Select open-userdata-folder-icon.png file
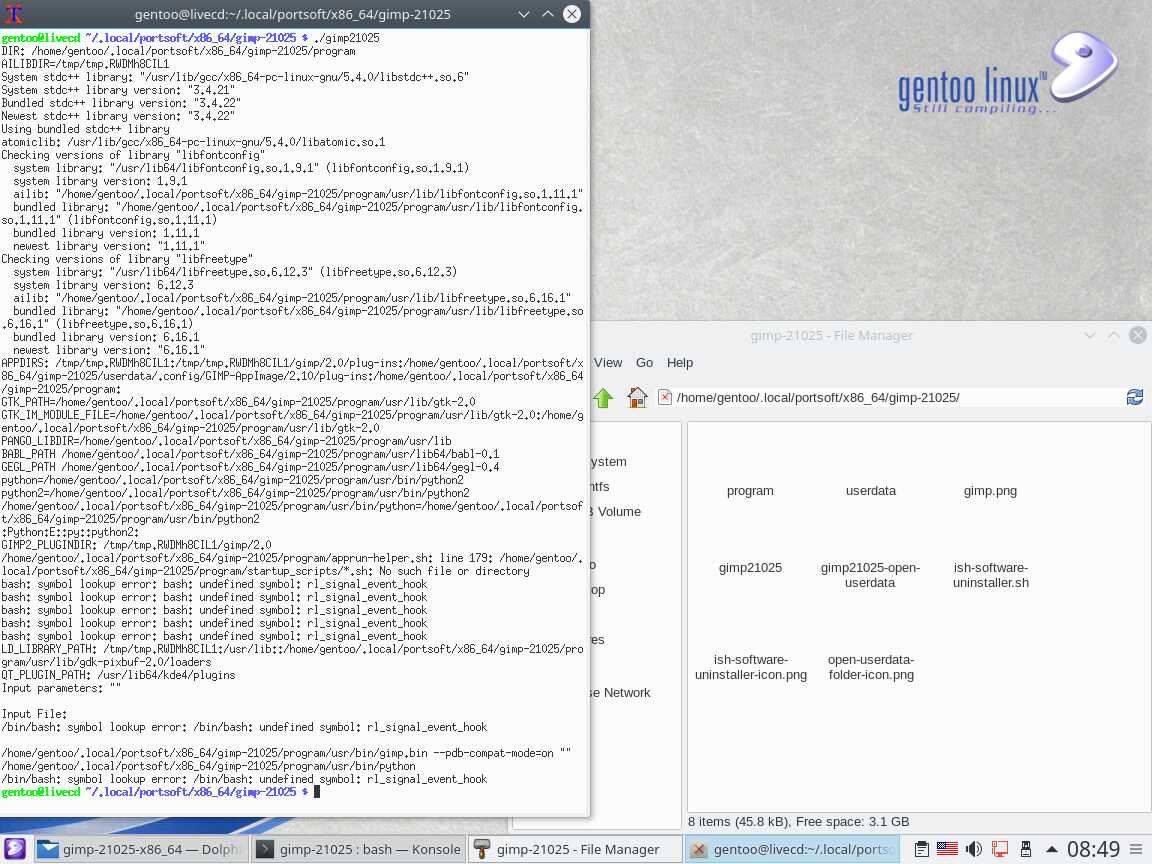This screenshot has width=1152, height=864. click(x=871, y=667)
